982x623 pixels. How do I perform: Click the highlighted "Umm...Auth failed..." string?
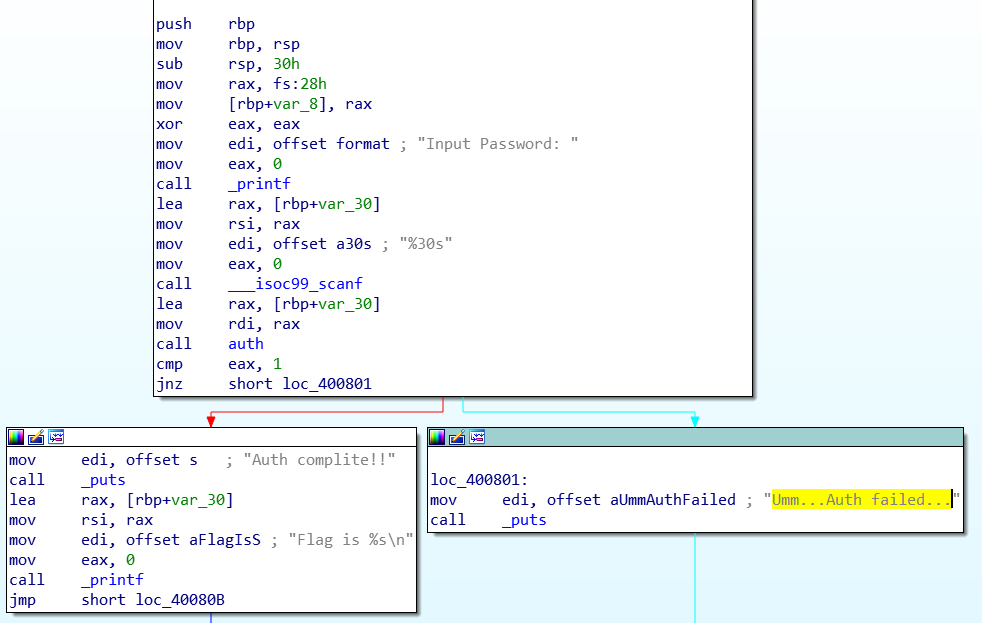(861, 500)
